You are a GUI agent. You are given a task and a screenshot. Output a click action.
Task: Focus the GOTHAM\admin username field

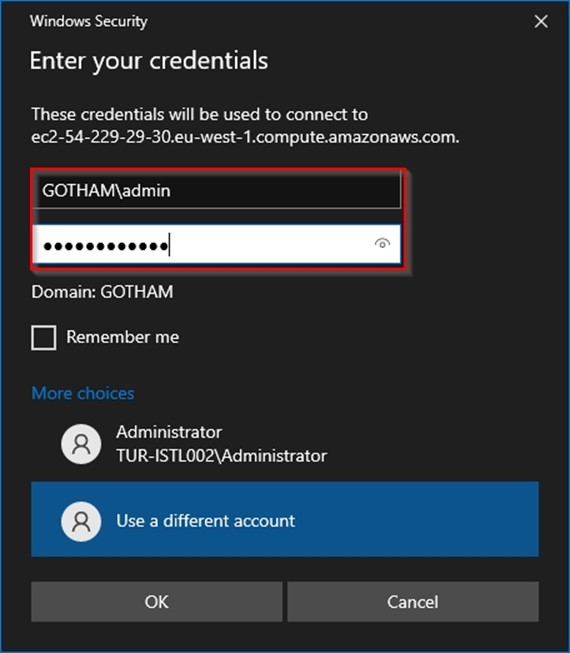pyautogui.click(x=217, y=190)
